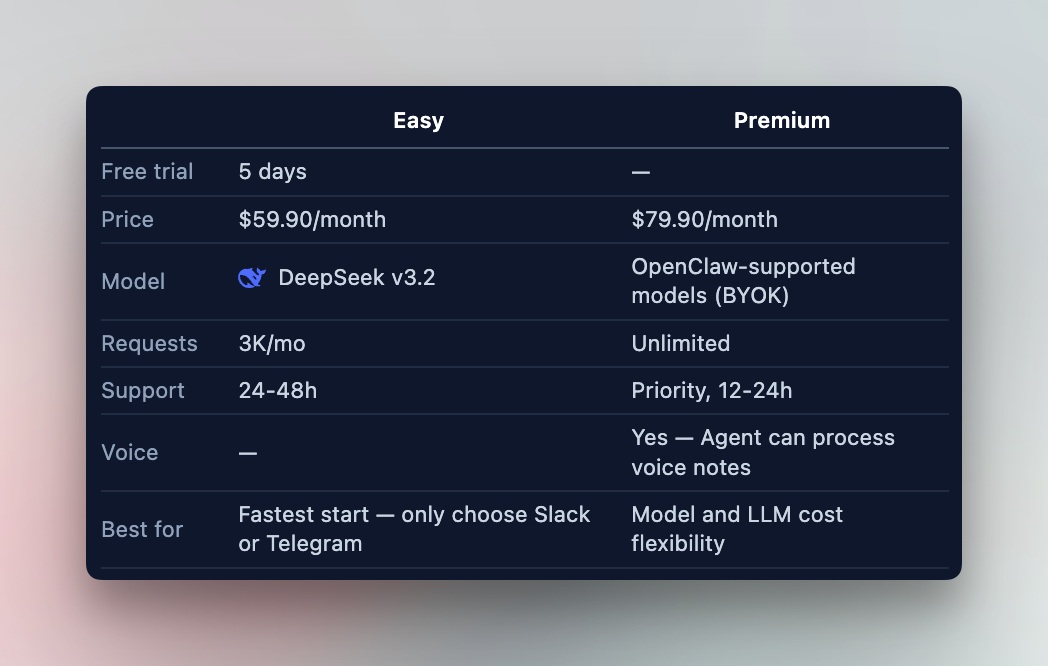Viewport: 1048px width, 666px height.
Task: Select the Premium column header
Action: (x=782, y=121)
